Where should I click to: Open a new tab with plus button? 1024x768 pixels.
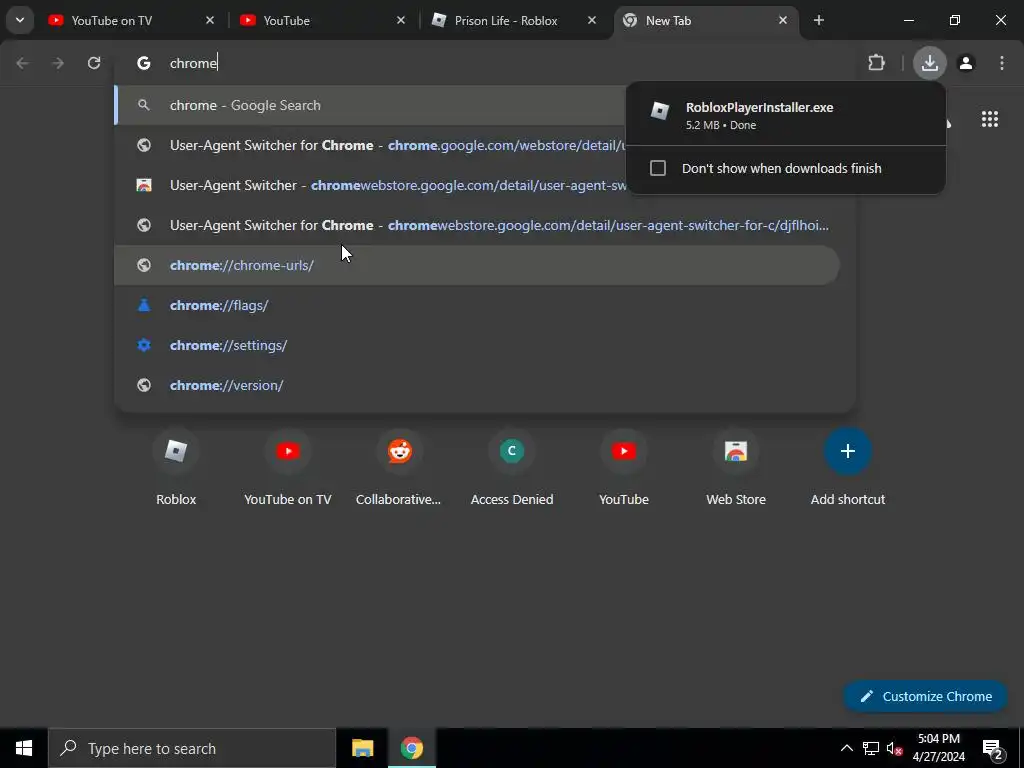[x=818, y=21]
